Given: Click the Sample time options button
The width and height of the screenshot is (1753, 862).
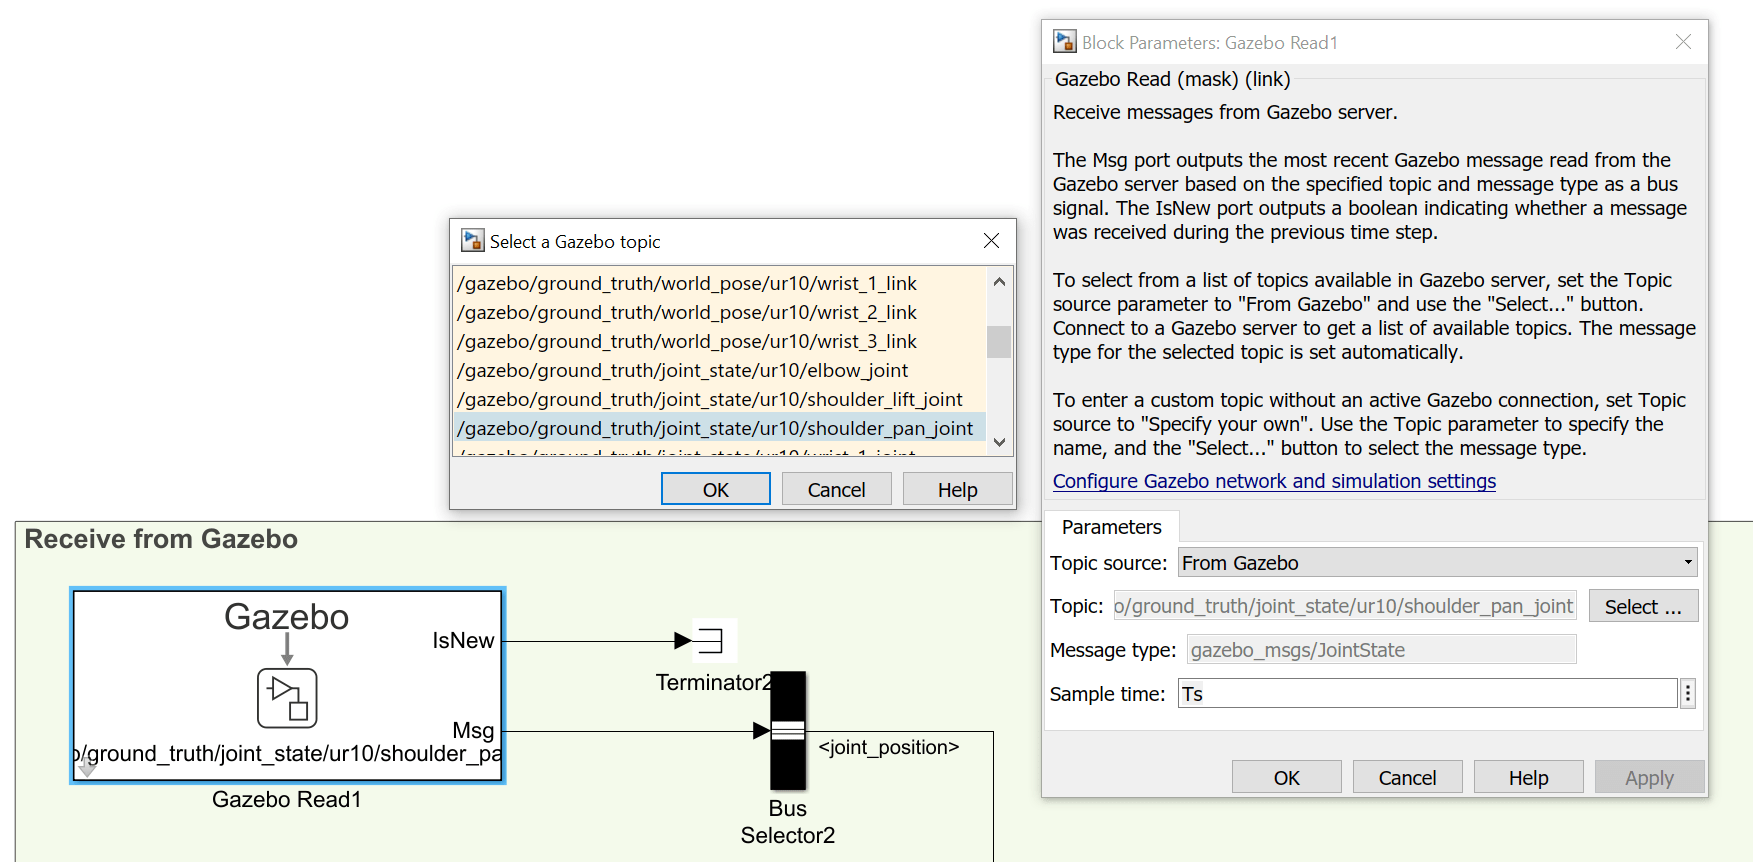Looking at the screenshot, I should point(1688,693).
